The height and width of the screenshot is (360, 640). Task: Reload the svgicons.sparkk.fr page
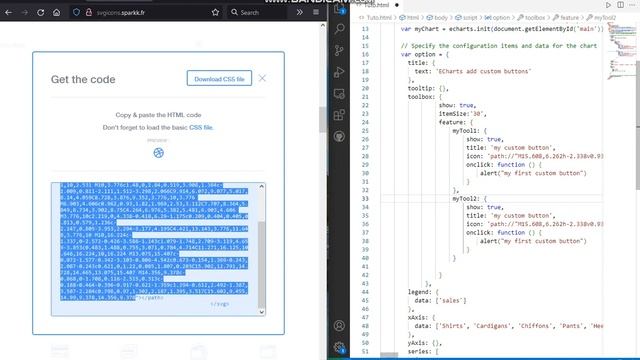40,13
